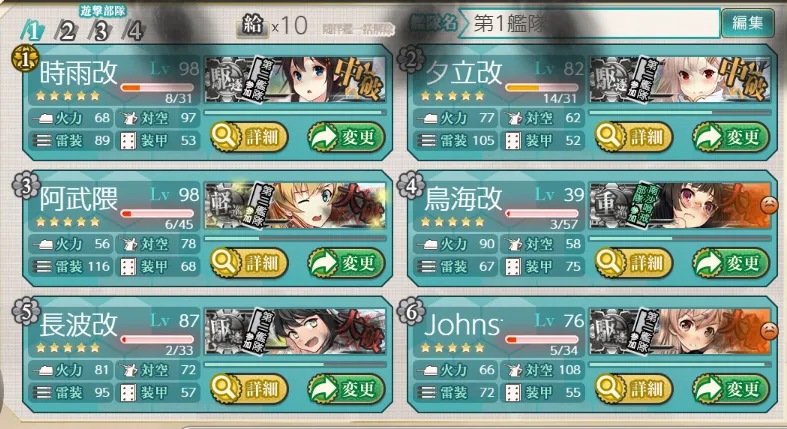The width and height of the screenshot is (787, 429).
Task: Click 変更 button on Johnston's card
Action: [731, 388]
